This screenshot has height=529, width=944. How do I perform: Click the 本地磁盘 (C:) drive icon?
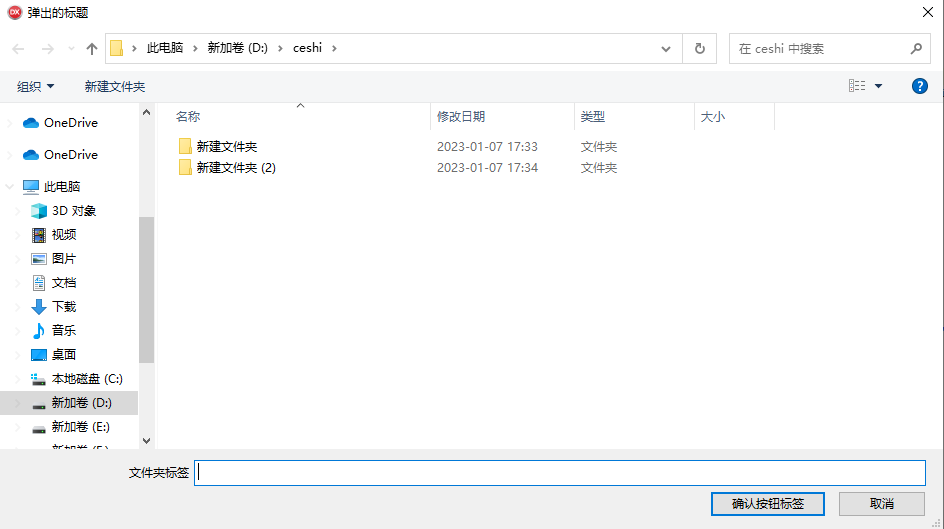[x=39, y=379]
